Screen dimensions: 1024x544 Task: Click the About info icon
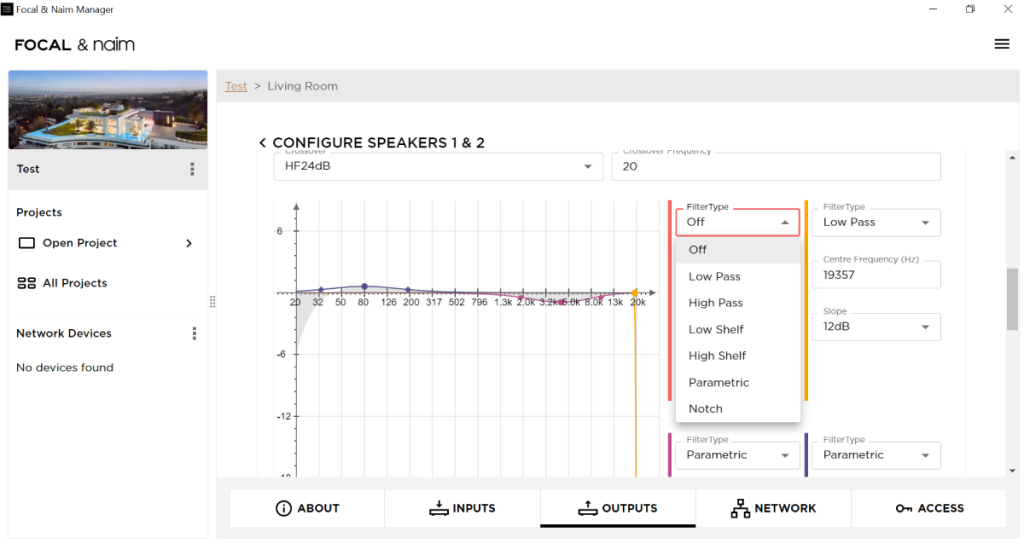(x=283, y=508)
